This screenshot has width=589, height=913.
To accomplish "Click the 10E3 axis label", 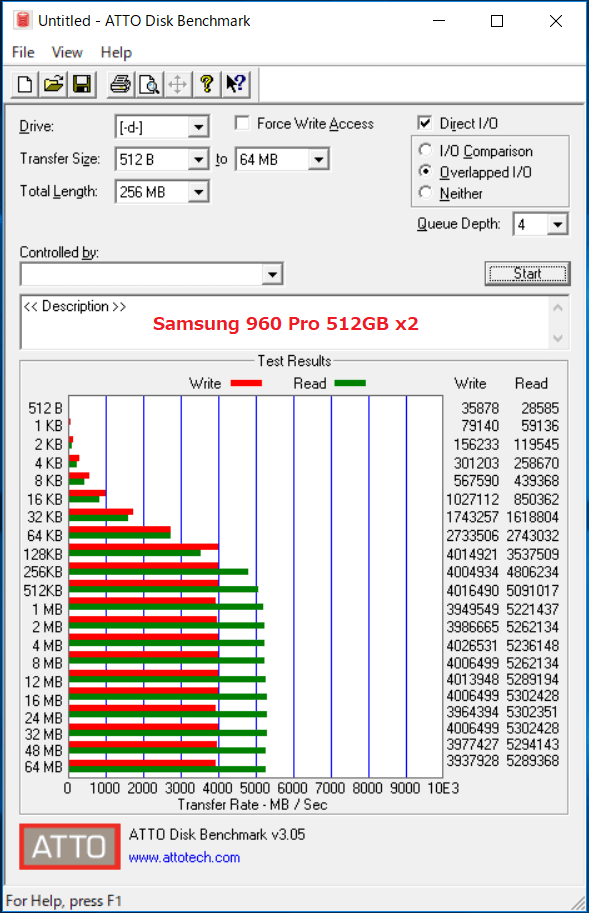I will 443,788.
